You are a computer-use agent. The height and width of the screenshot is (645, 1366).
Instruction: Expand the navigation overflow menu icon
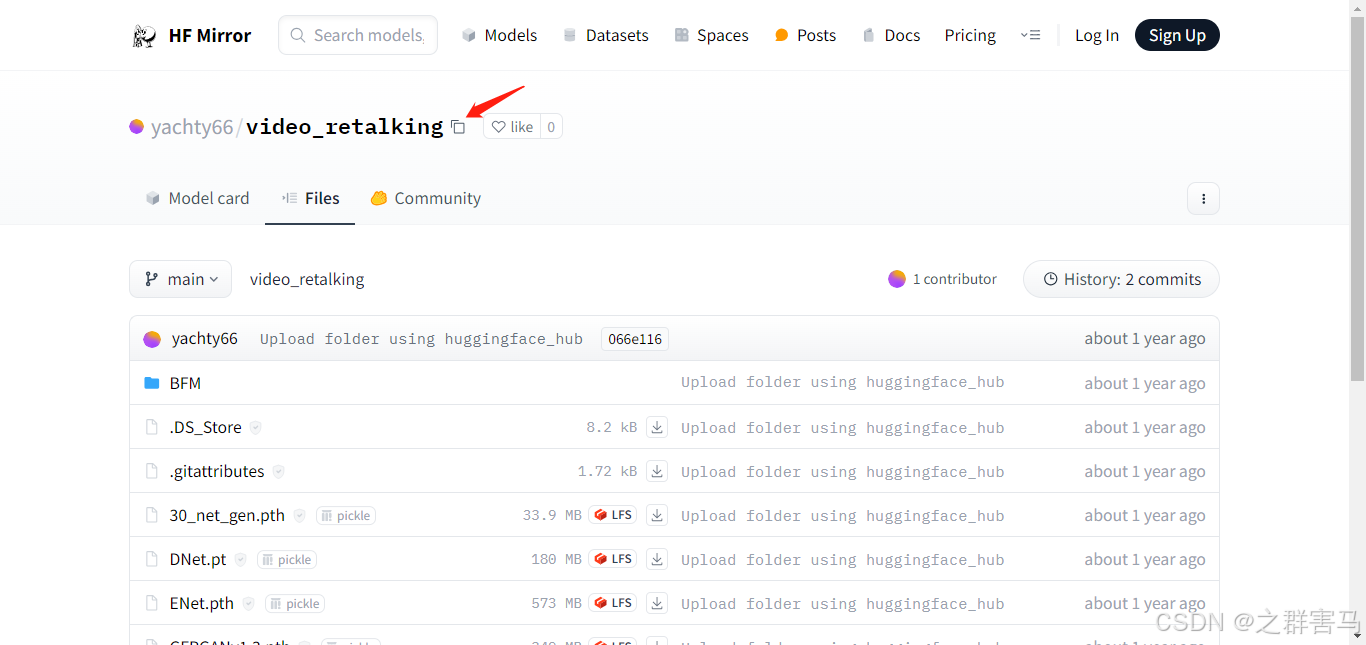1030,35
